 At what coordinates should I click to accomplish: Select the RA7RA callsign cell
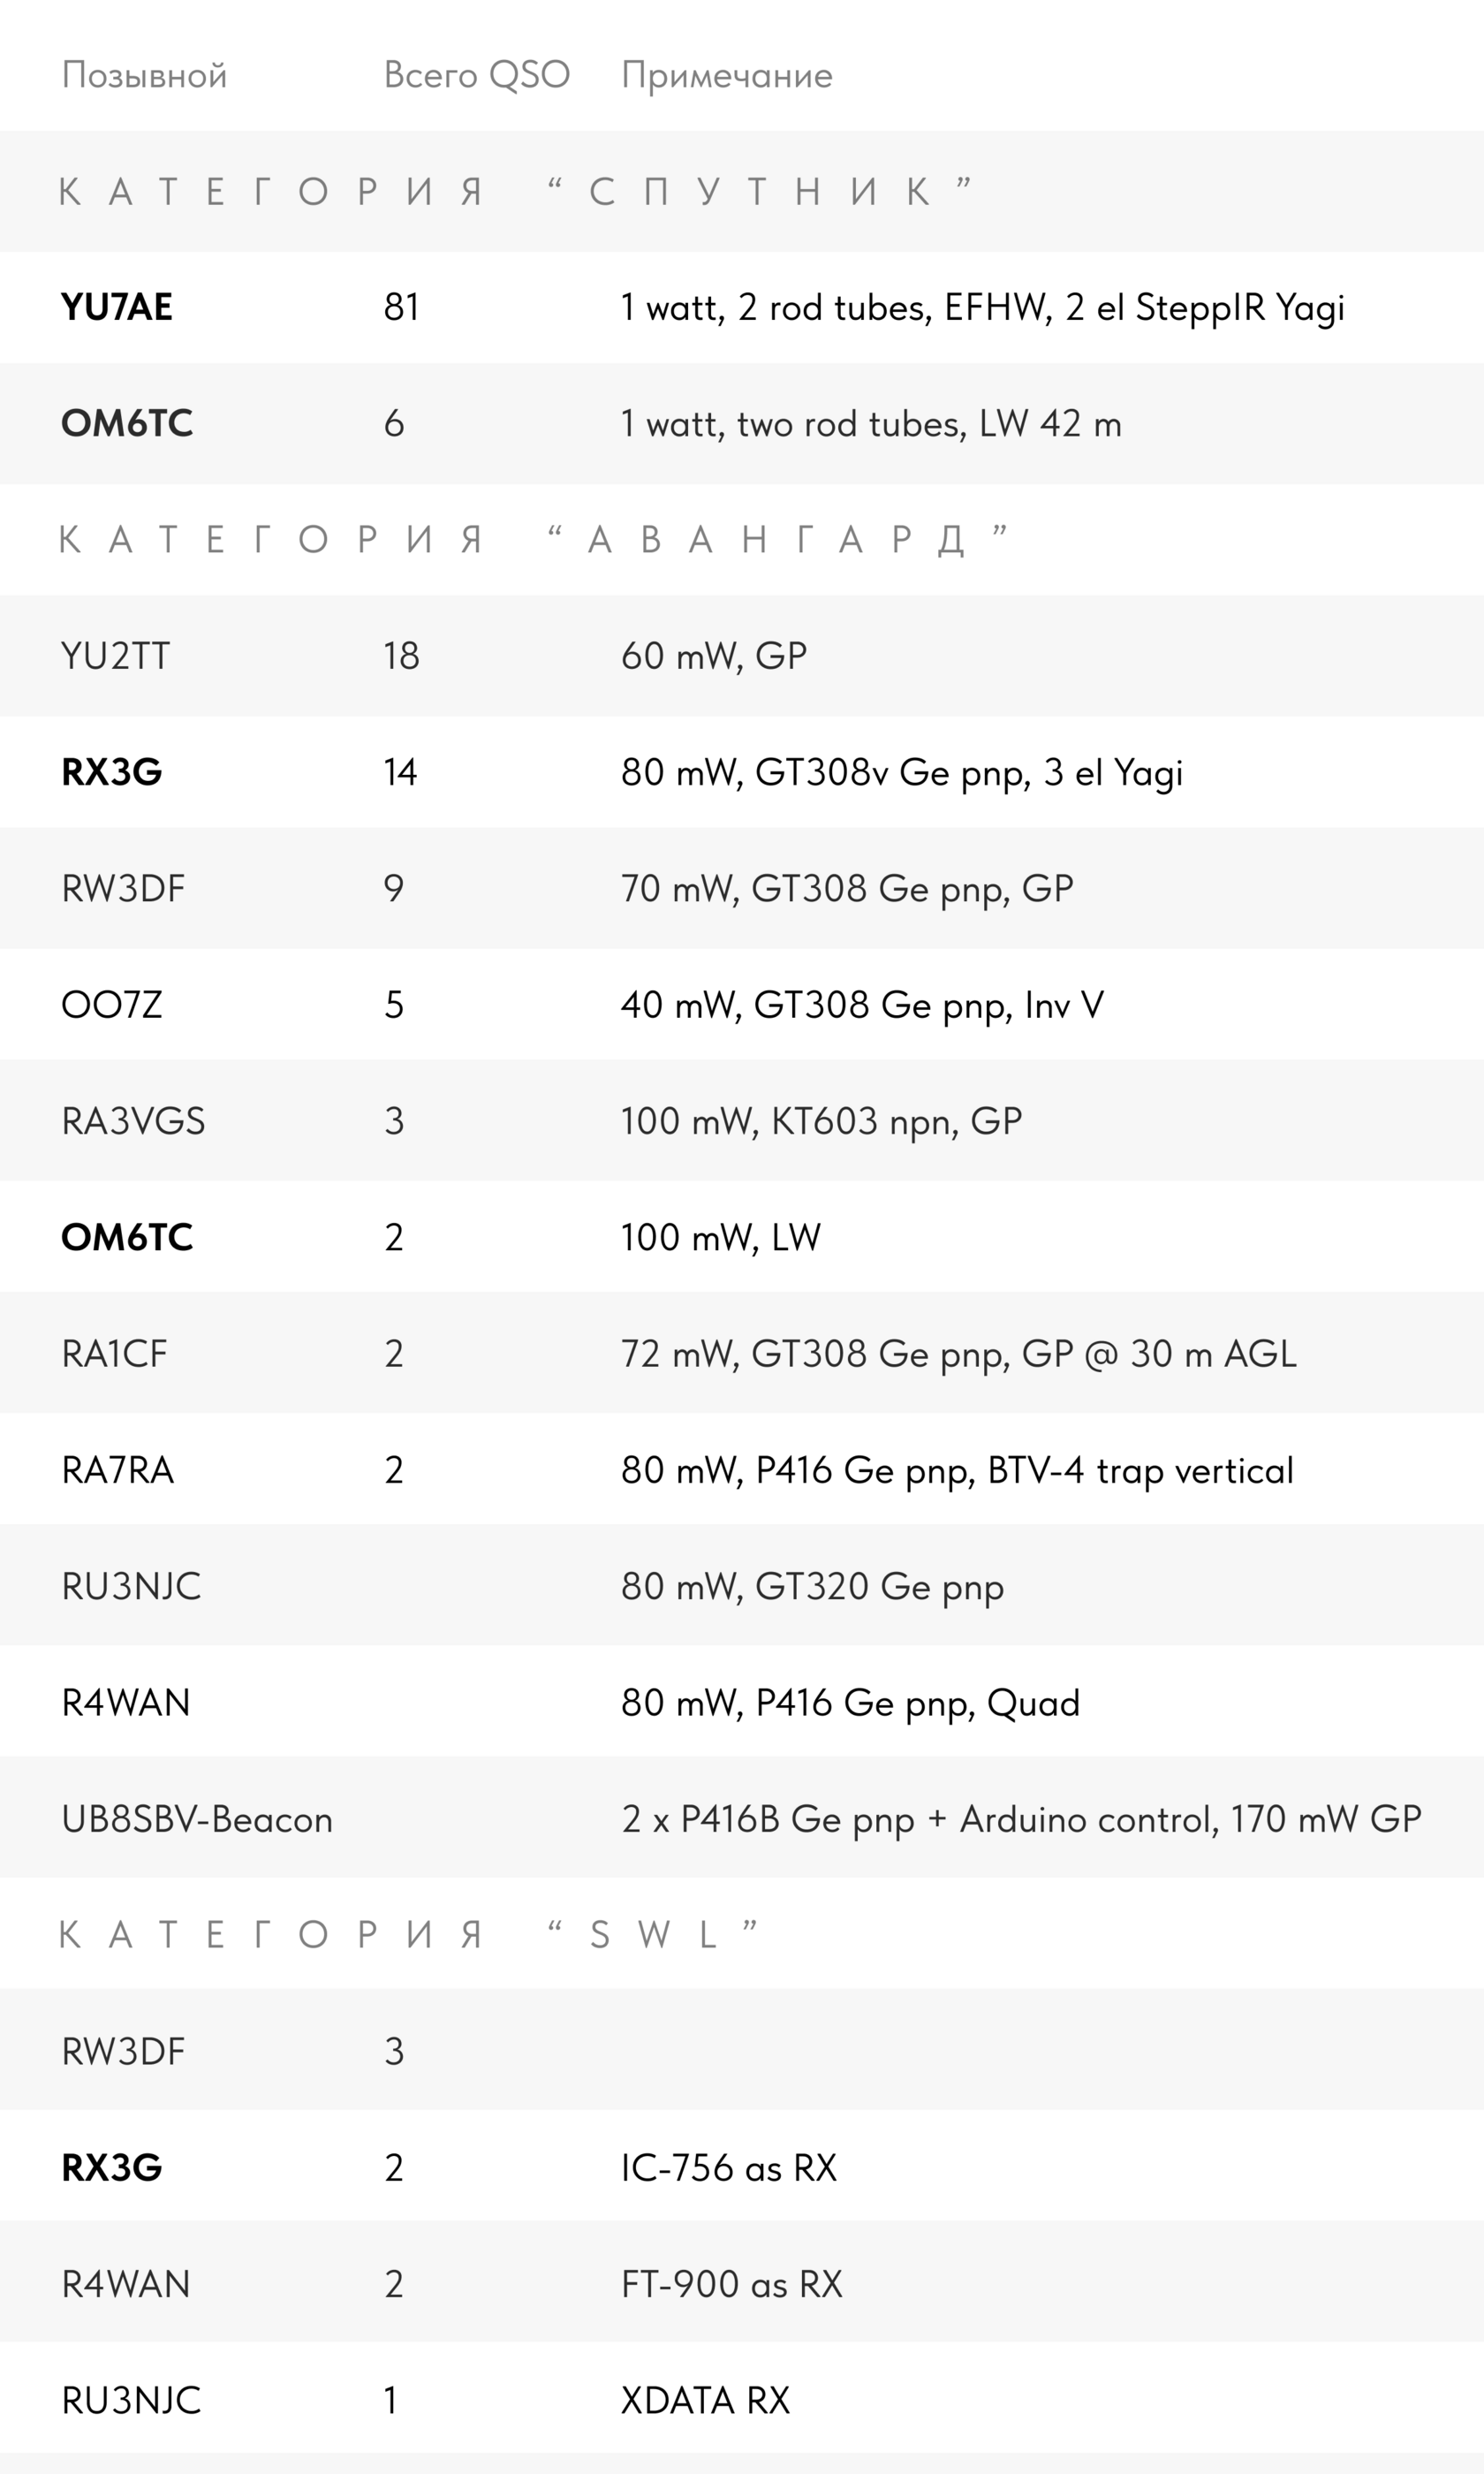[x=117, y=1470]
